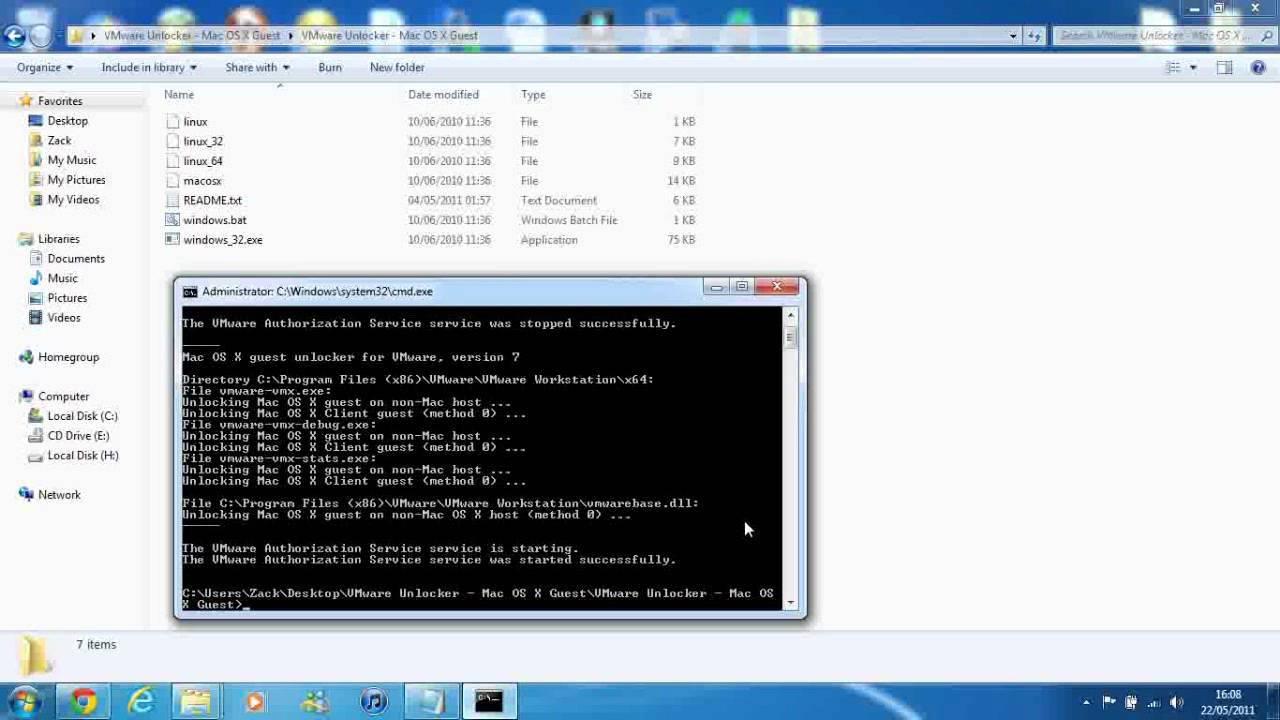Switch to cmd.exe taskbar button
The image size is (1280, 720).
[489, 701]
